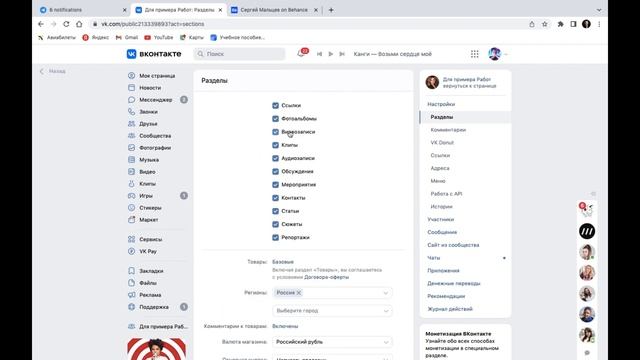Open Сообщества in left sidebar
The height and width of the screenshot is (360, 640).
coord(155,136)
